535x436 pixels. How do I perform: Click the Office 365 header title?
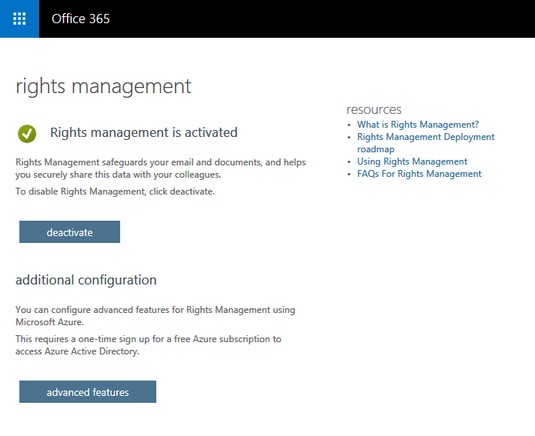(81, 19)
